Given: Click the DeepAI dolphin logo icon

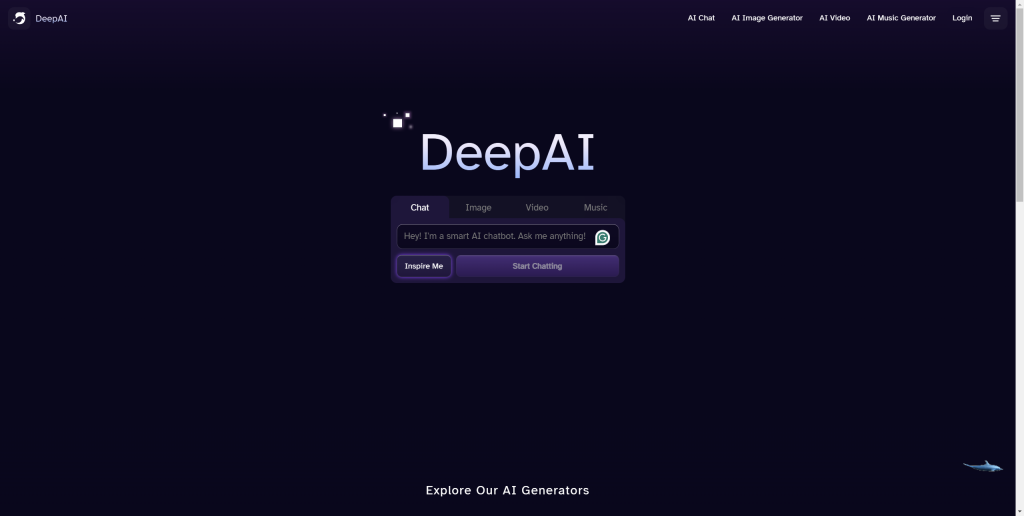Looking at the screenshot, I should [19, 18].
